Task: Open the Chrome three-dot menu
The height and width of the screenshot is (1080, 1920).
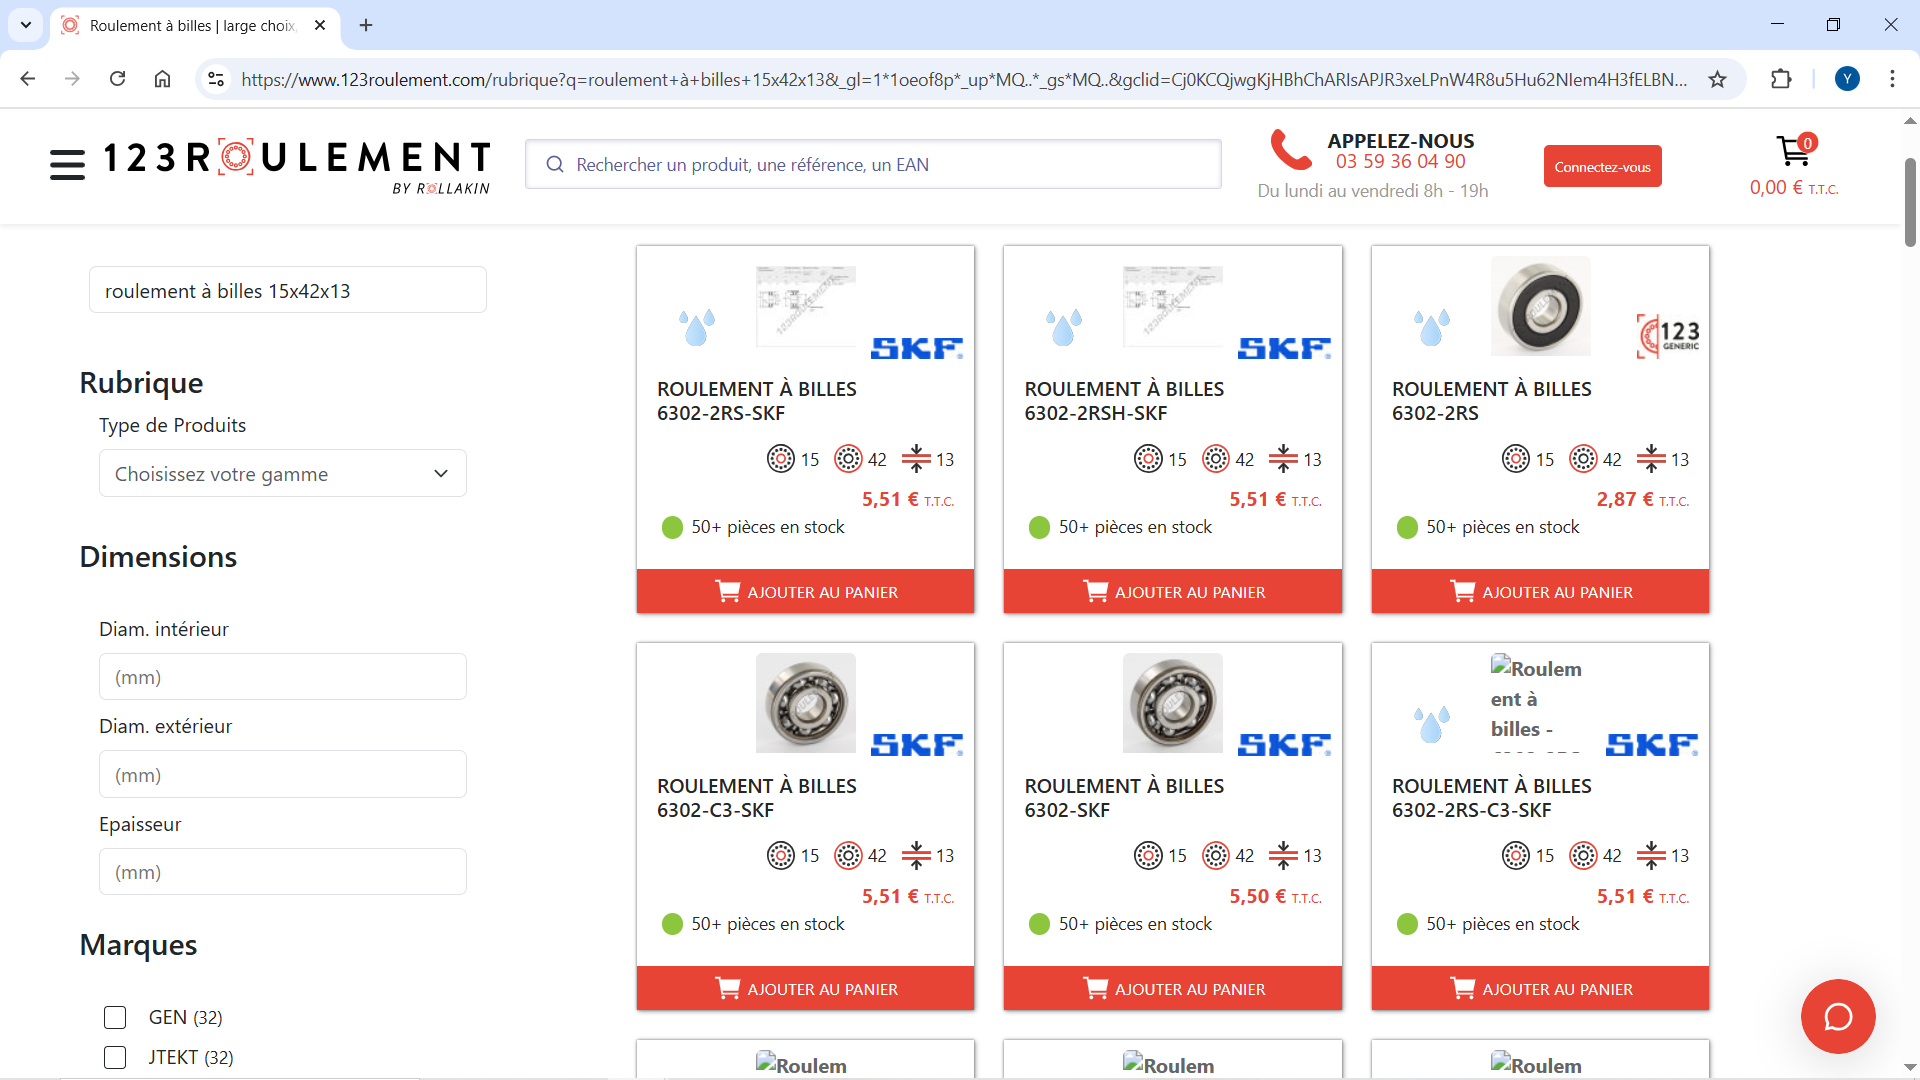Action: [1892, 79]
